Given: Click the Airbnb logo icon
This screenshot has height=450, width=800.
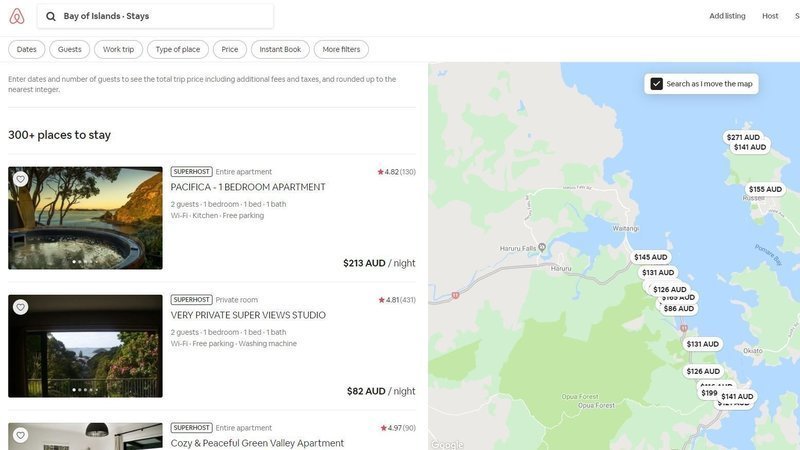Looking at the screenshot, I should click(16, 16).
